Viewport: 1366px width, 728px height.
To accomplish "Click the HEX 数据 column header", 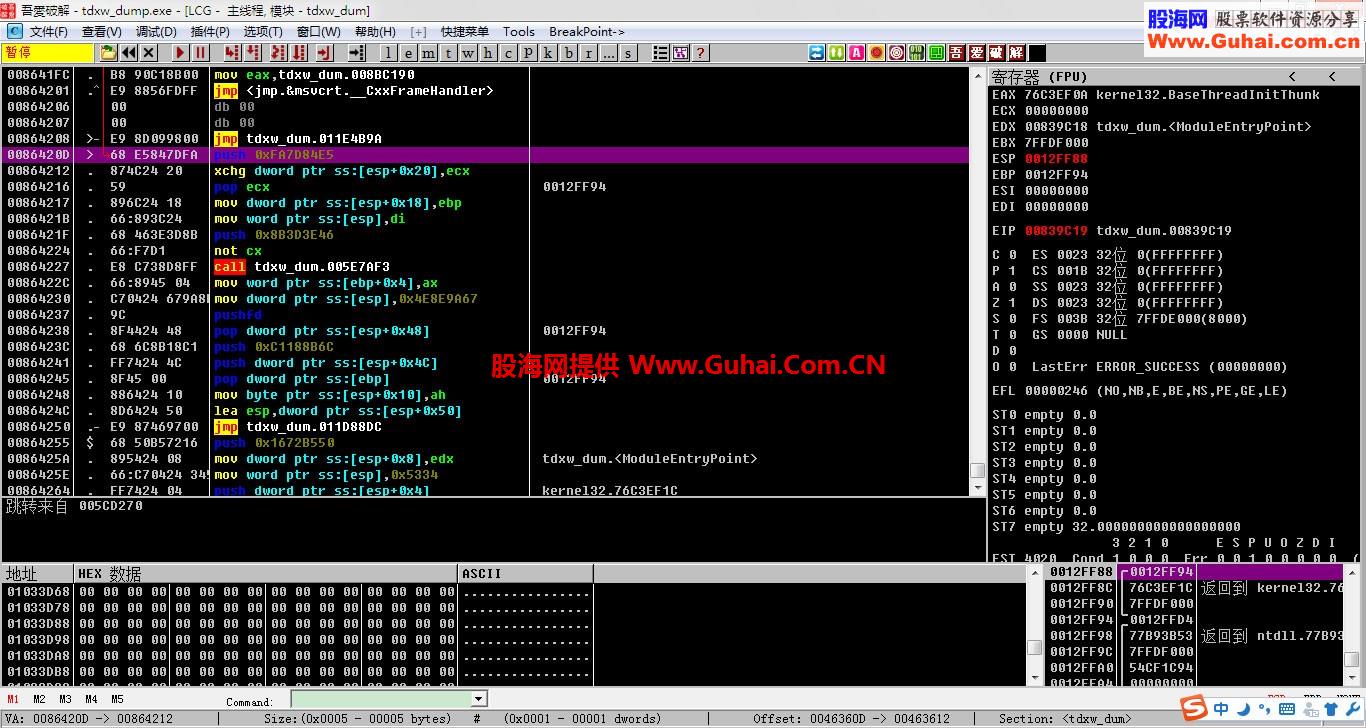I will tap(266, 573).
